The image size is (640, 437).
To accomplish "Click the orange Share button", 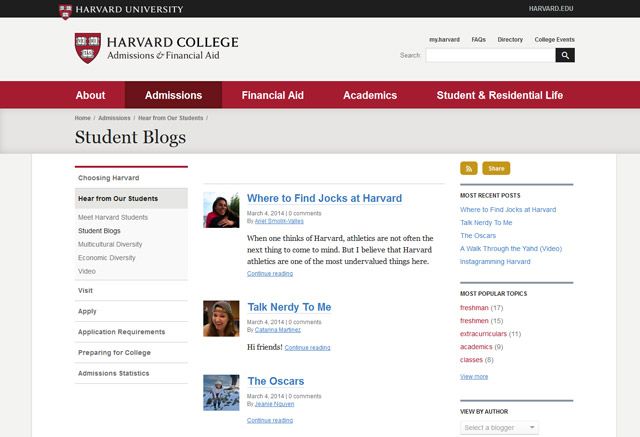I will coord(496,168).
